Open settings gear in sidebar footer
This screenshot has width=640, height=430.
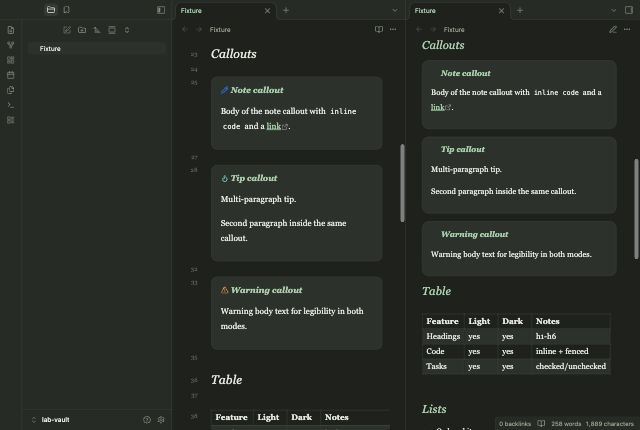tap(161, 420)
